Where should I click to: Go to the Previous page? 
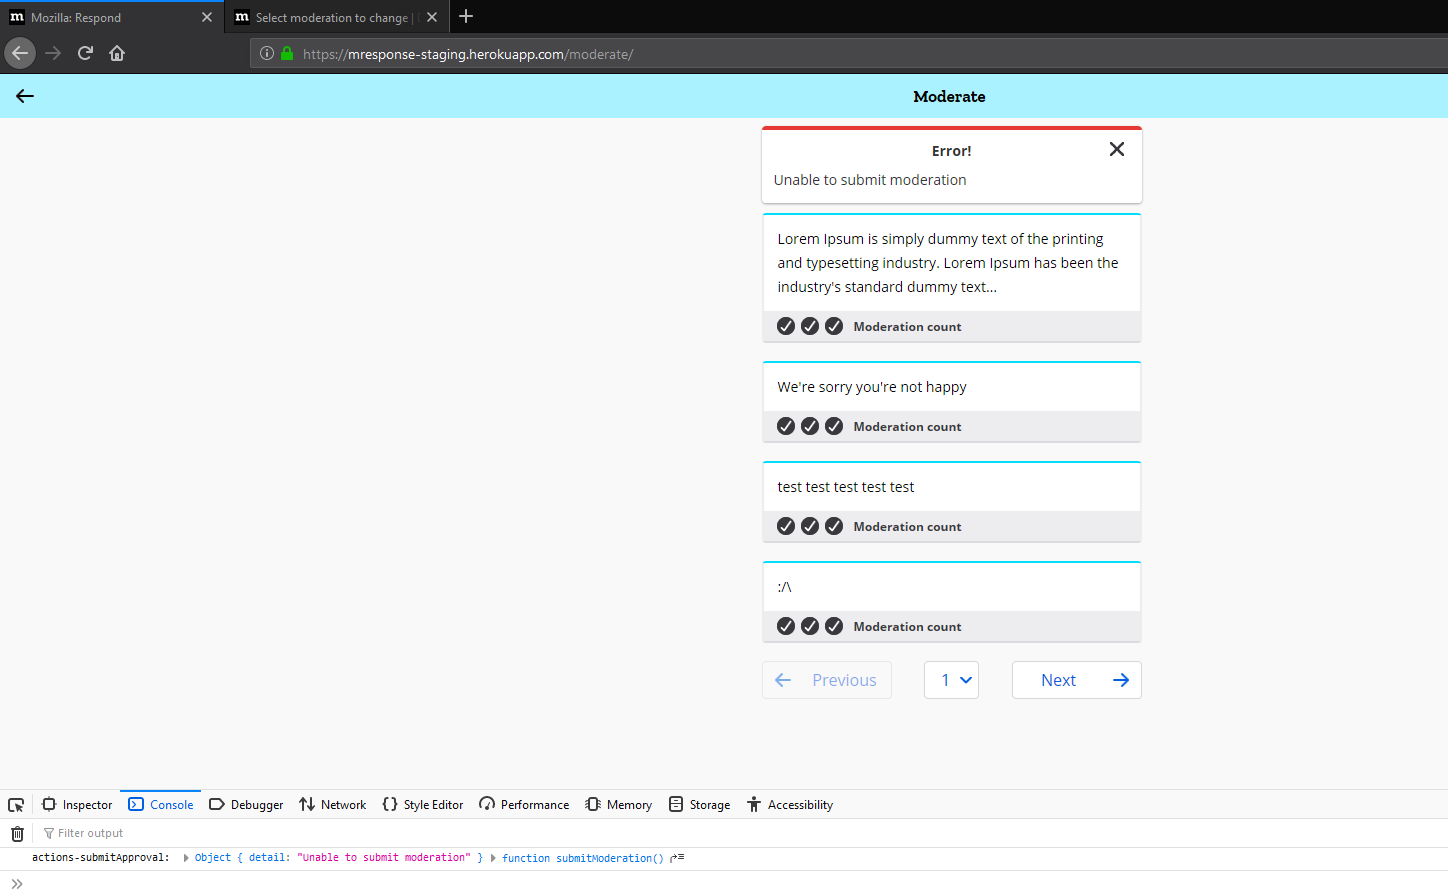click(x=827, y=680)
